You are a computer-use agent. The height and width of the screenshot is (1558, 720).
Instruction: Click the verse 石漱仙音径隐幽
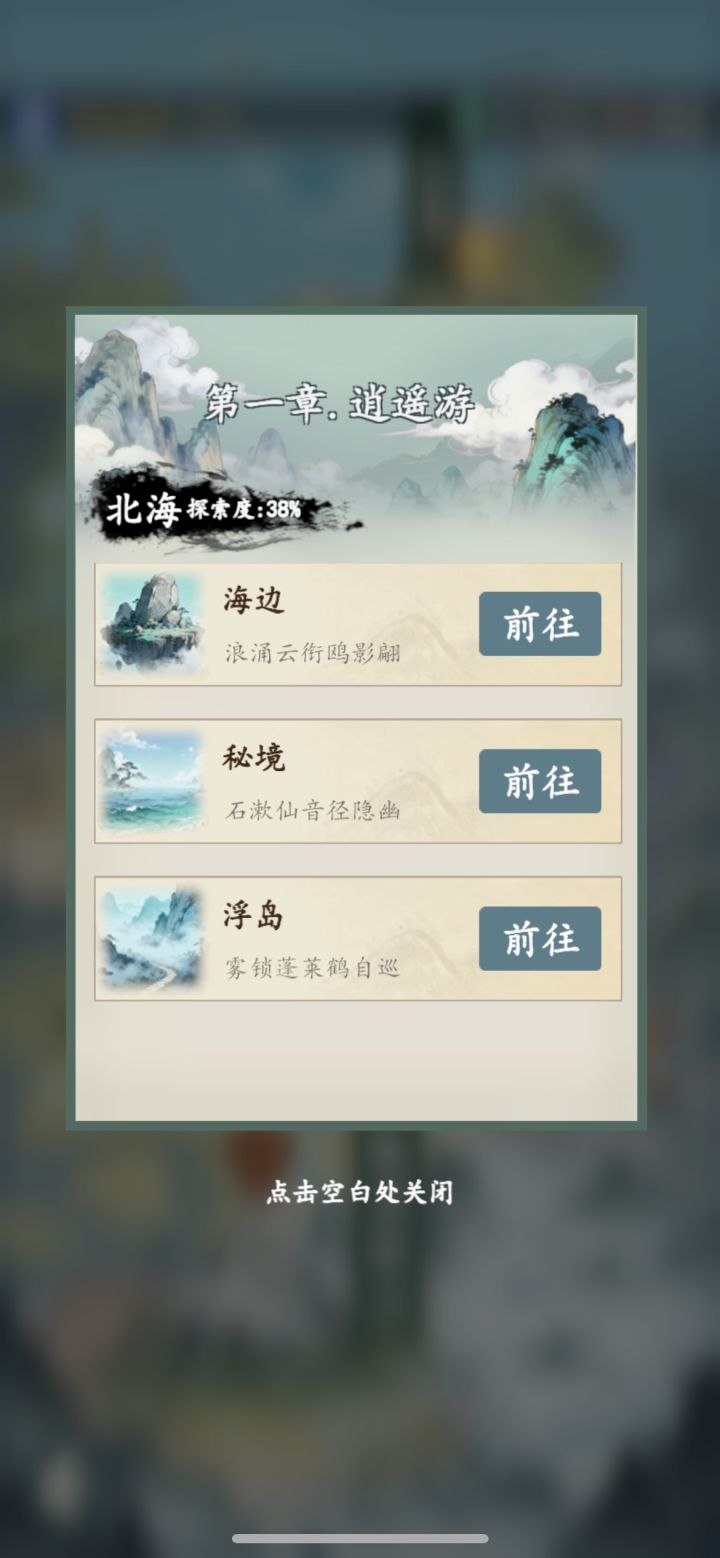point(313,810)
